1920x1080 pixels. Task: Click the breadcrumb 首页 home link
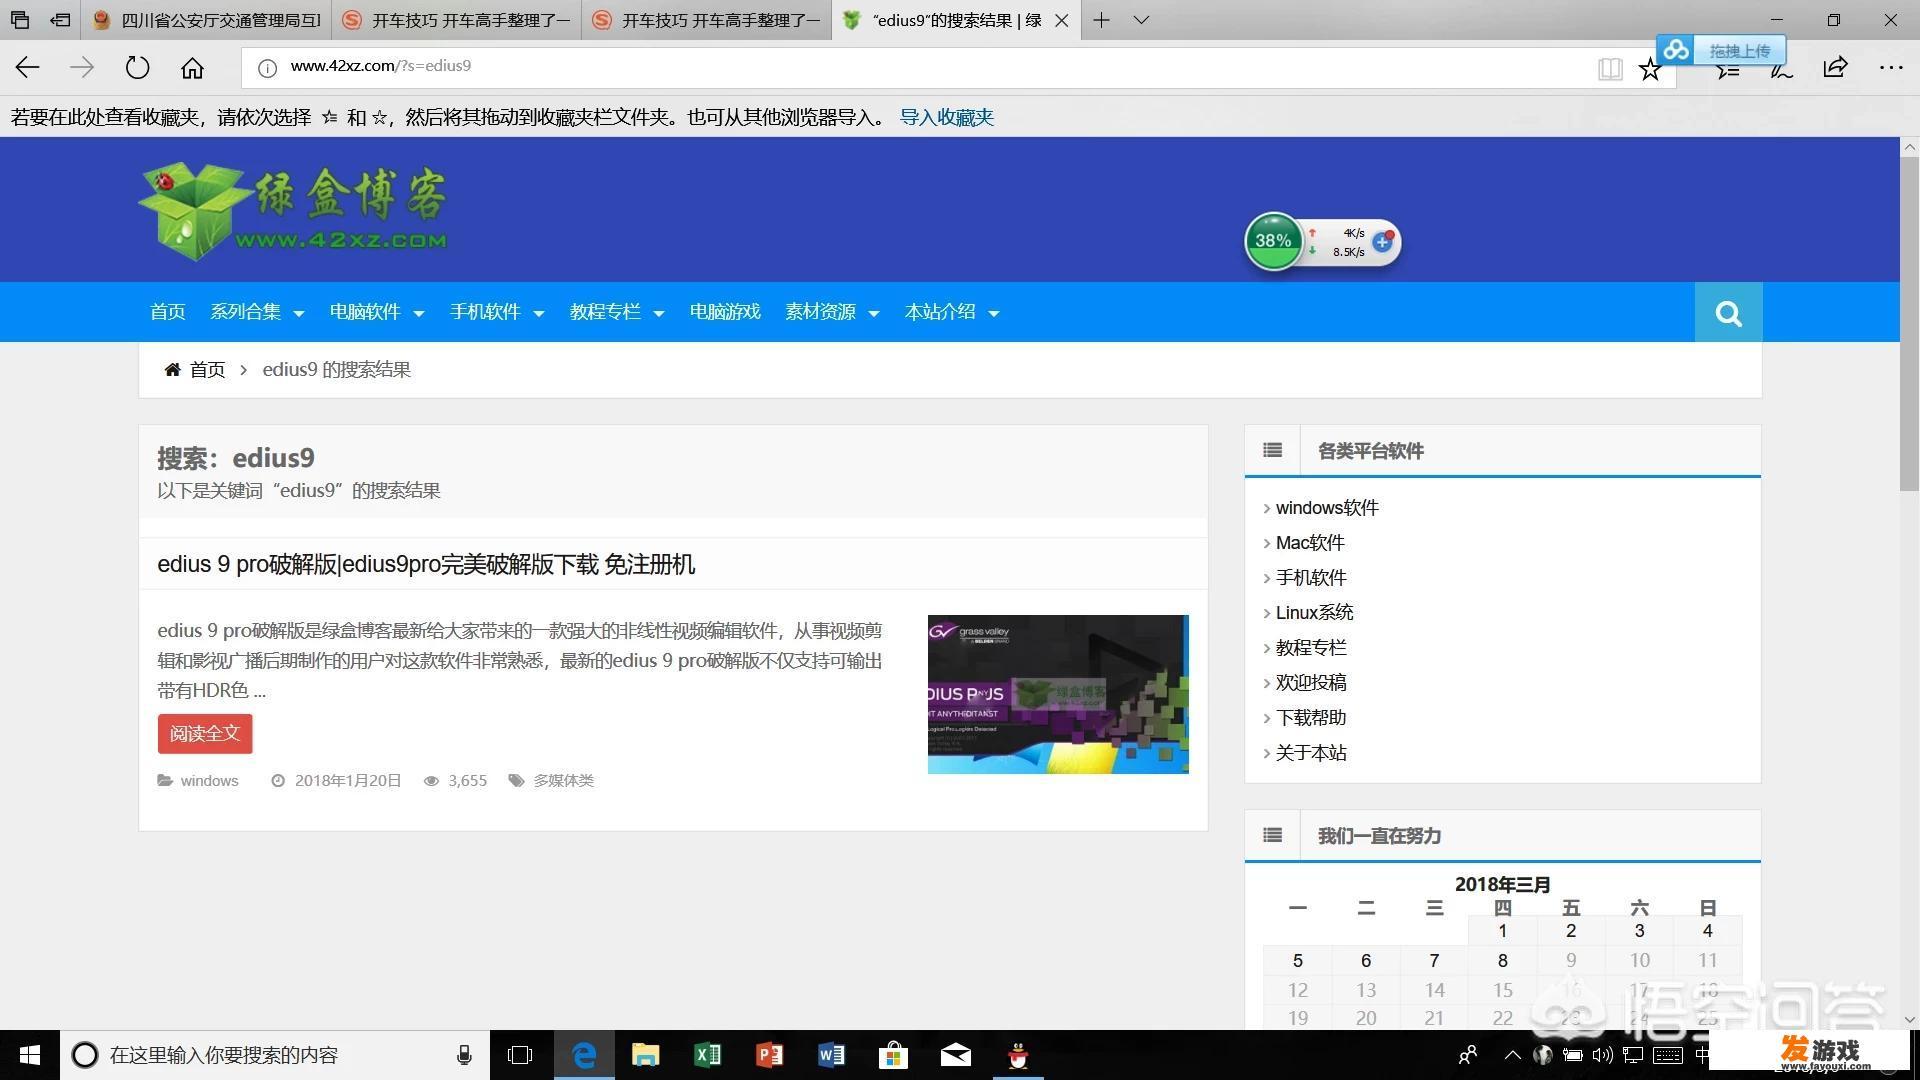[207, 370]
